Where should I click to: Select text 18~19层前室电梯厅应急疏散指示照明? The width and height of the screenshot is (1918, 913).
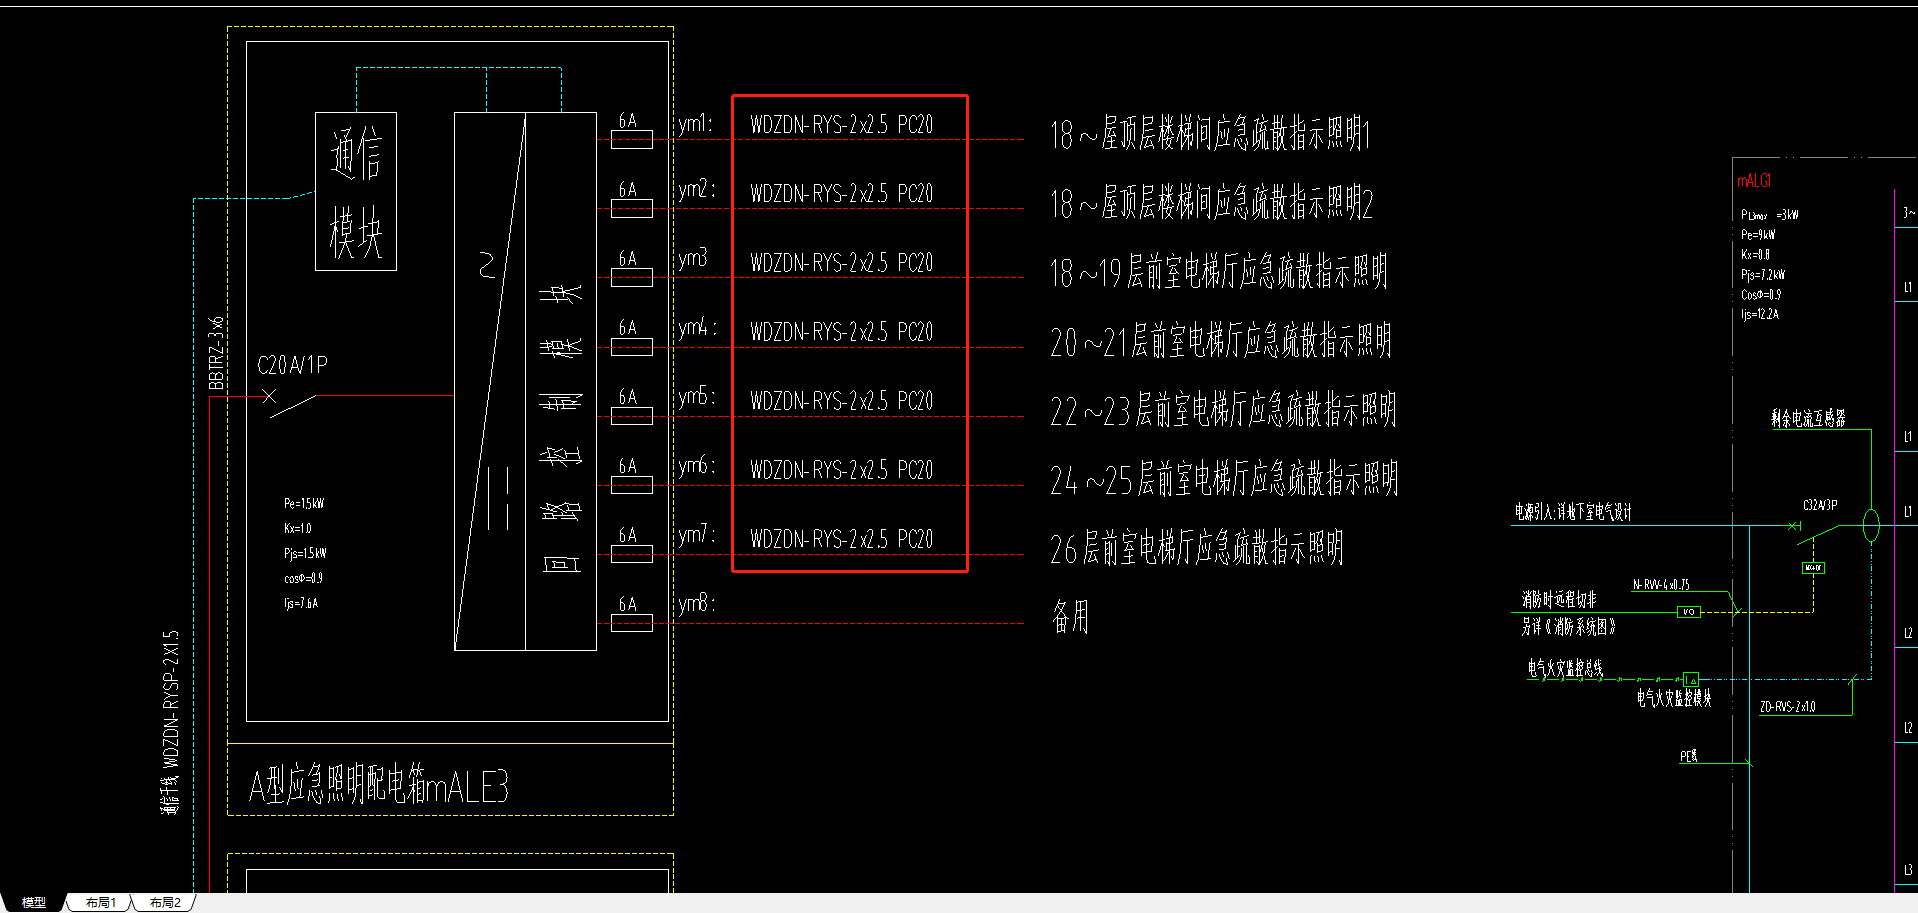click(1219, 272)
